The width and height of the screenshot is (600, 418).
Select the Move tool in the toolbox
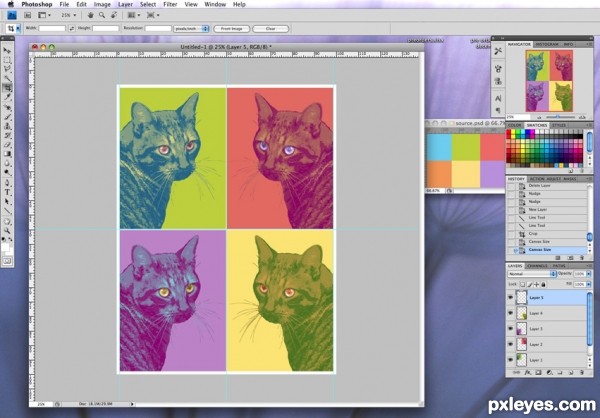coord(7,50)
